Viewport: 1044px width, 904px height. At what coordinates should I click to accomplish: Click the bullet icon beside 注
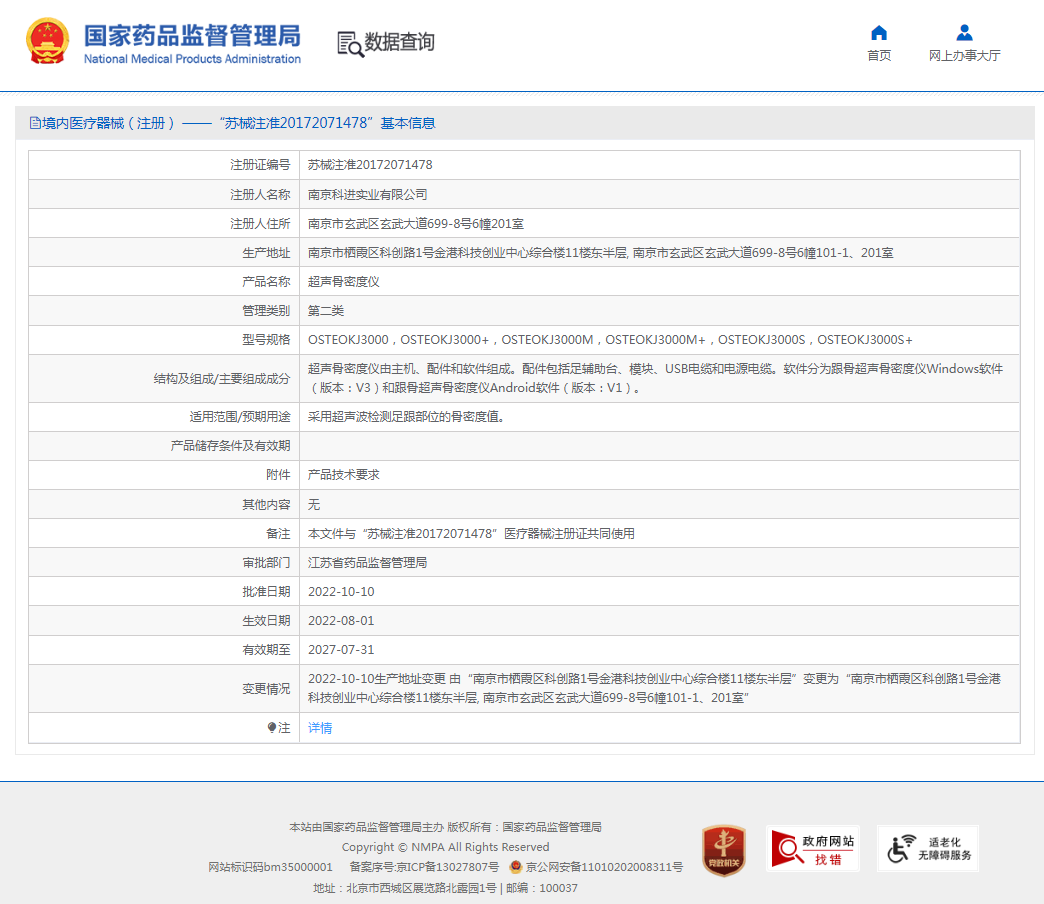click(272, 728)
